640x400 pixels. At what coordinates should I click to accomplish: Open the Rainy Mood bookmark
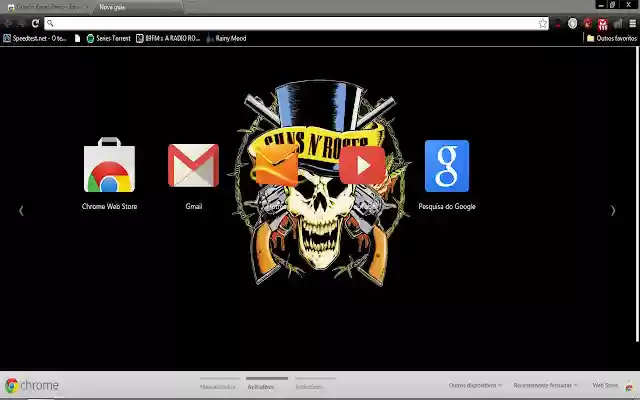[226, 38]
